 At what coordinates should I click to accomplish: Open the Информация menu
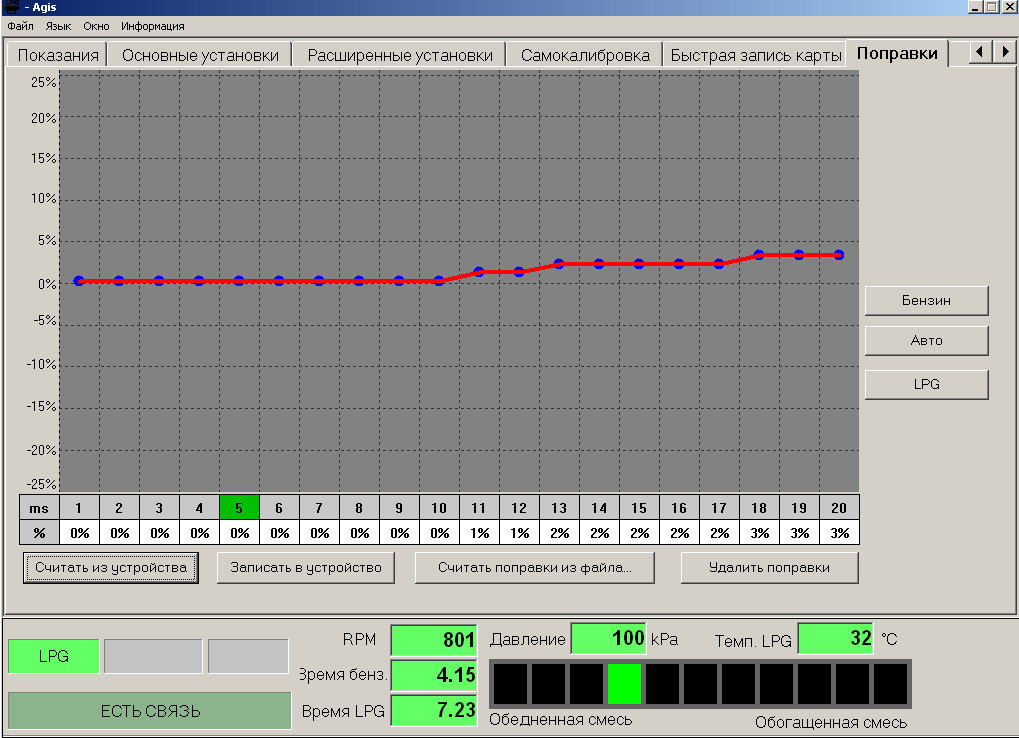tap(152, 26)
